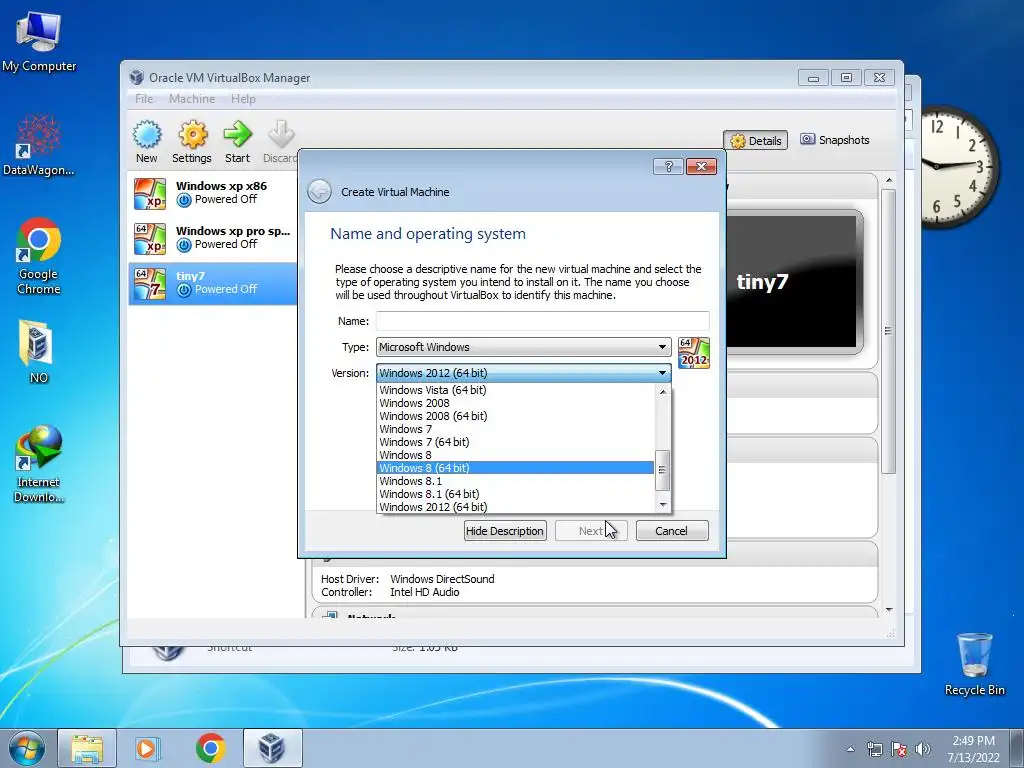Click the Hide Description button
This screenshot has height=768, width=1024.
(x=505, y=531)
